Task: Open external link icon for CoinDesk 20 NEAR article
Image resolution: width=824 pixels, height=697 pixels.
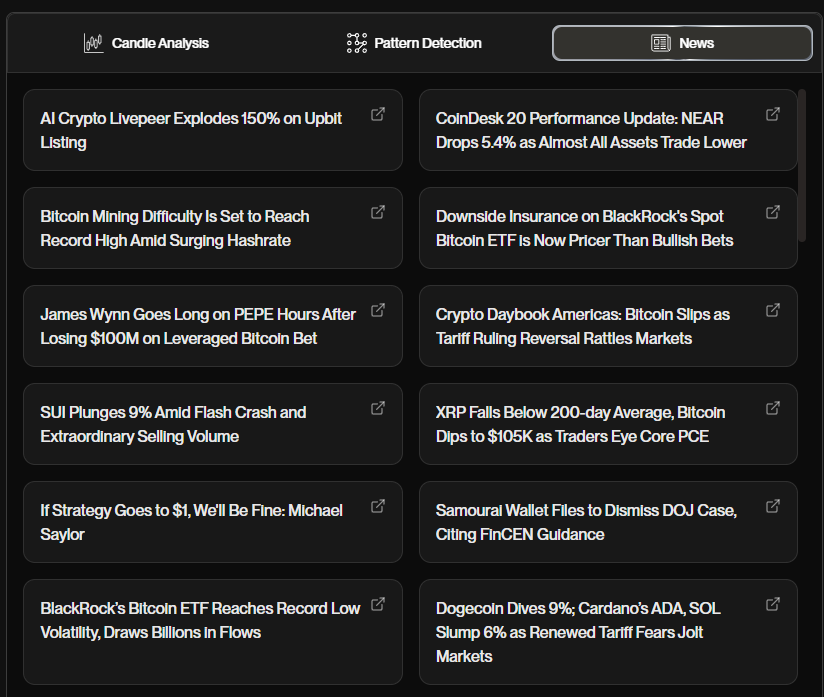Action: 772,114
